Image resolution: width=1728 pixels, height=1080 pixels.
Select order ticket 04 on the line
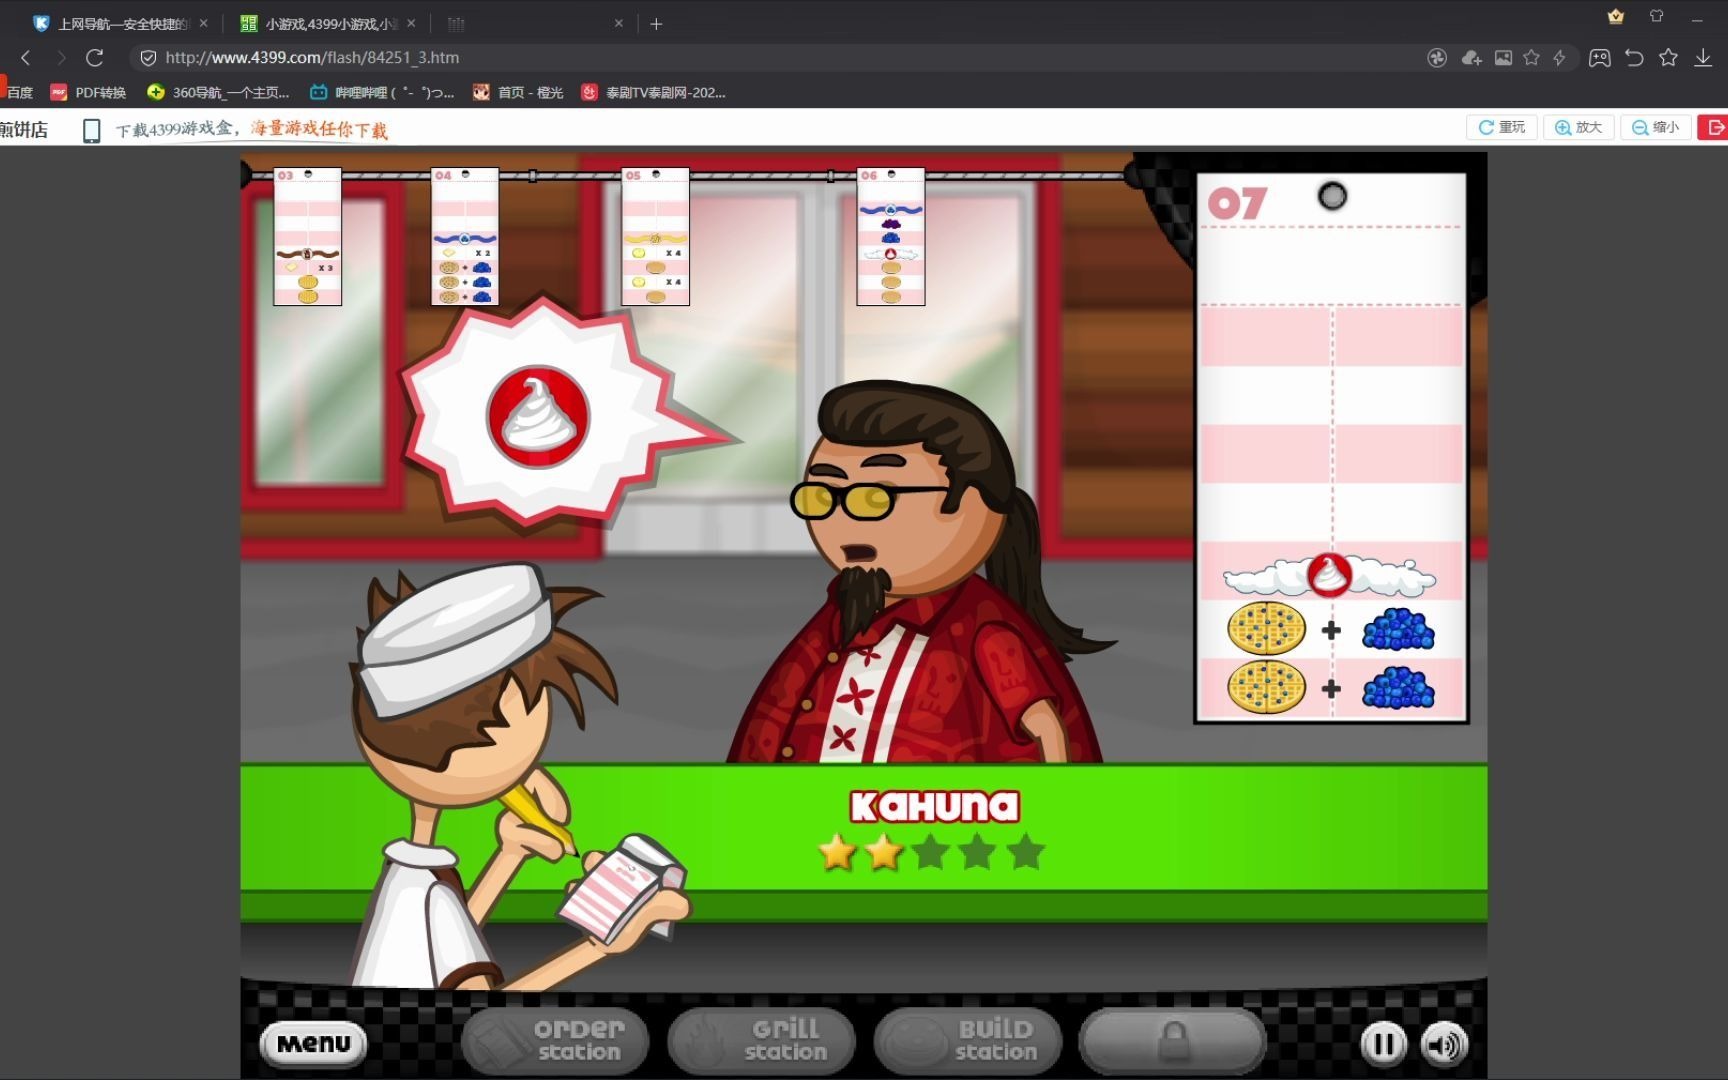[x=465, y=237]
